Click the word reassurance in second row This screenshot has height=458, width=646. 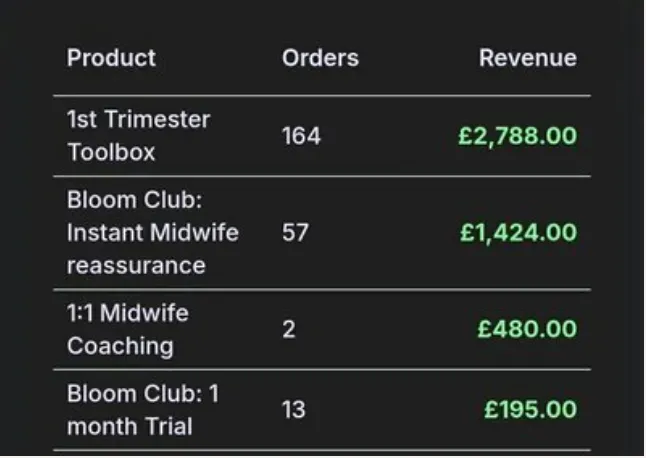136,266
